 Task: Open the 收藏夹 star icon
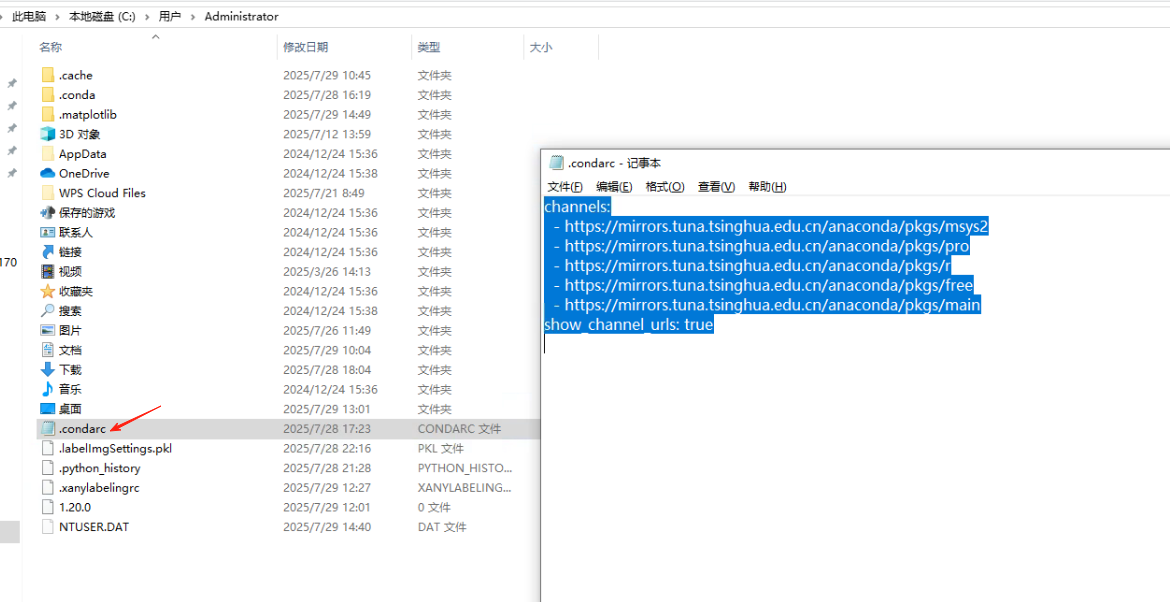point(47,291)
